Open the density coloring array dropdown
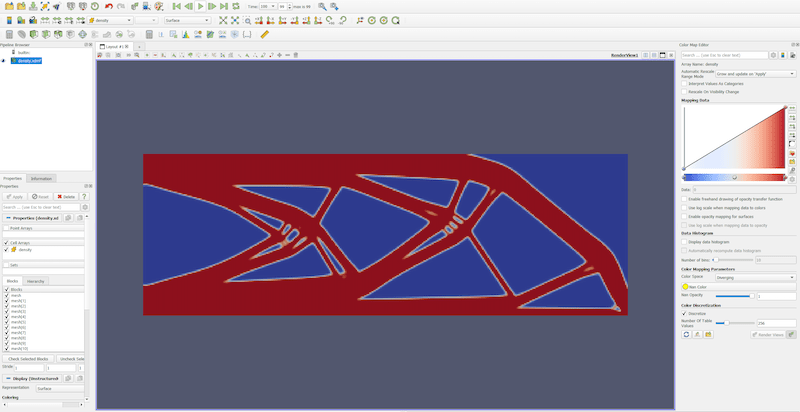 tap(120, 20)
